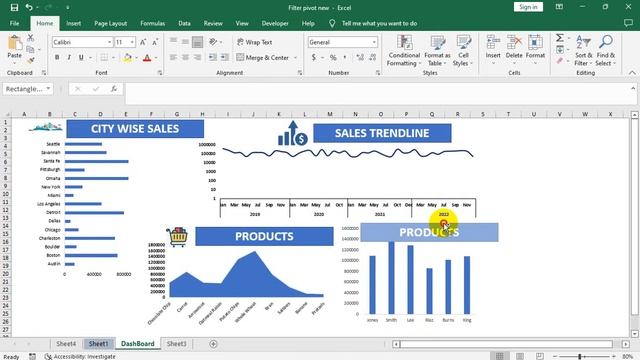The height and width of the screenshot is (360, 640).
Task: Open the font size 11 dropdown
Action: click(x=132, y=42)
